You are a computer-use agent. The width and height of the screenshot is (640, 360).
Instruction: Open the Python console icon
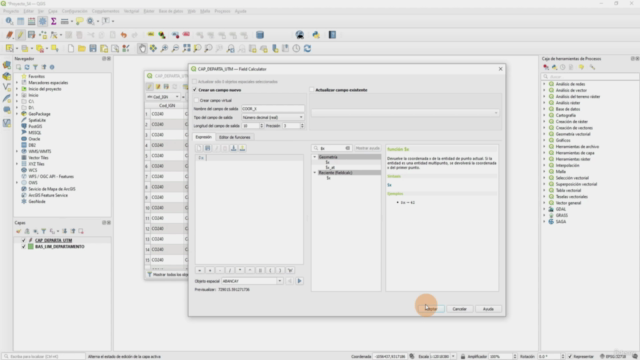[x=316, y=35]
